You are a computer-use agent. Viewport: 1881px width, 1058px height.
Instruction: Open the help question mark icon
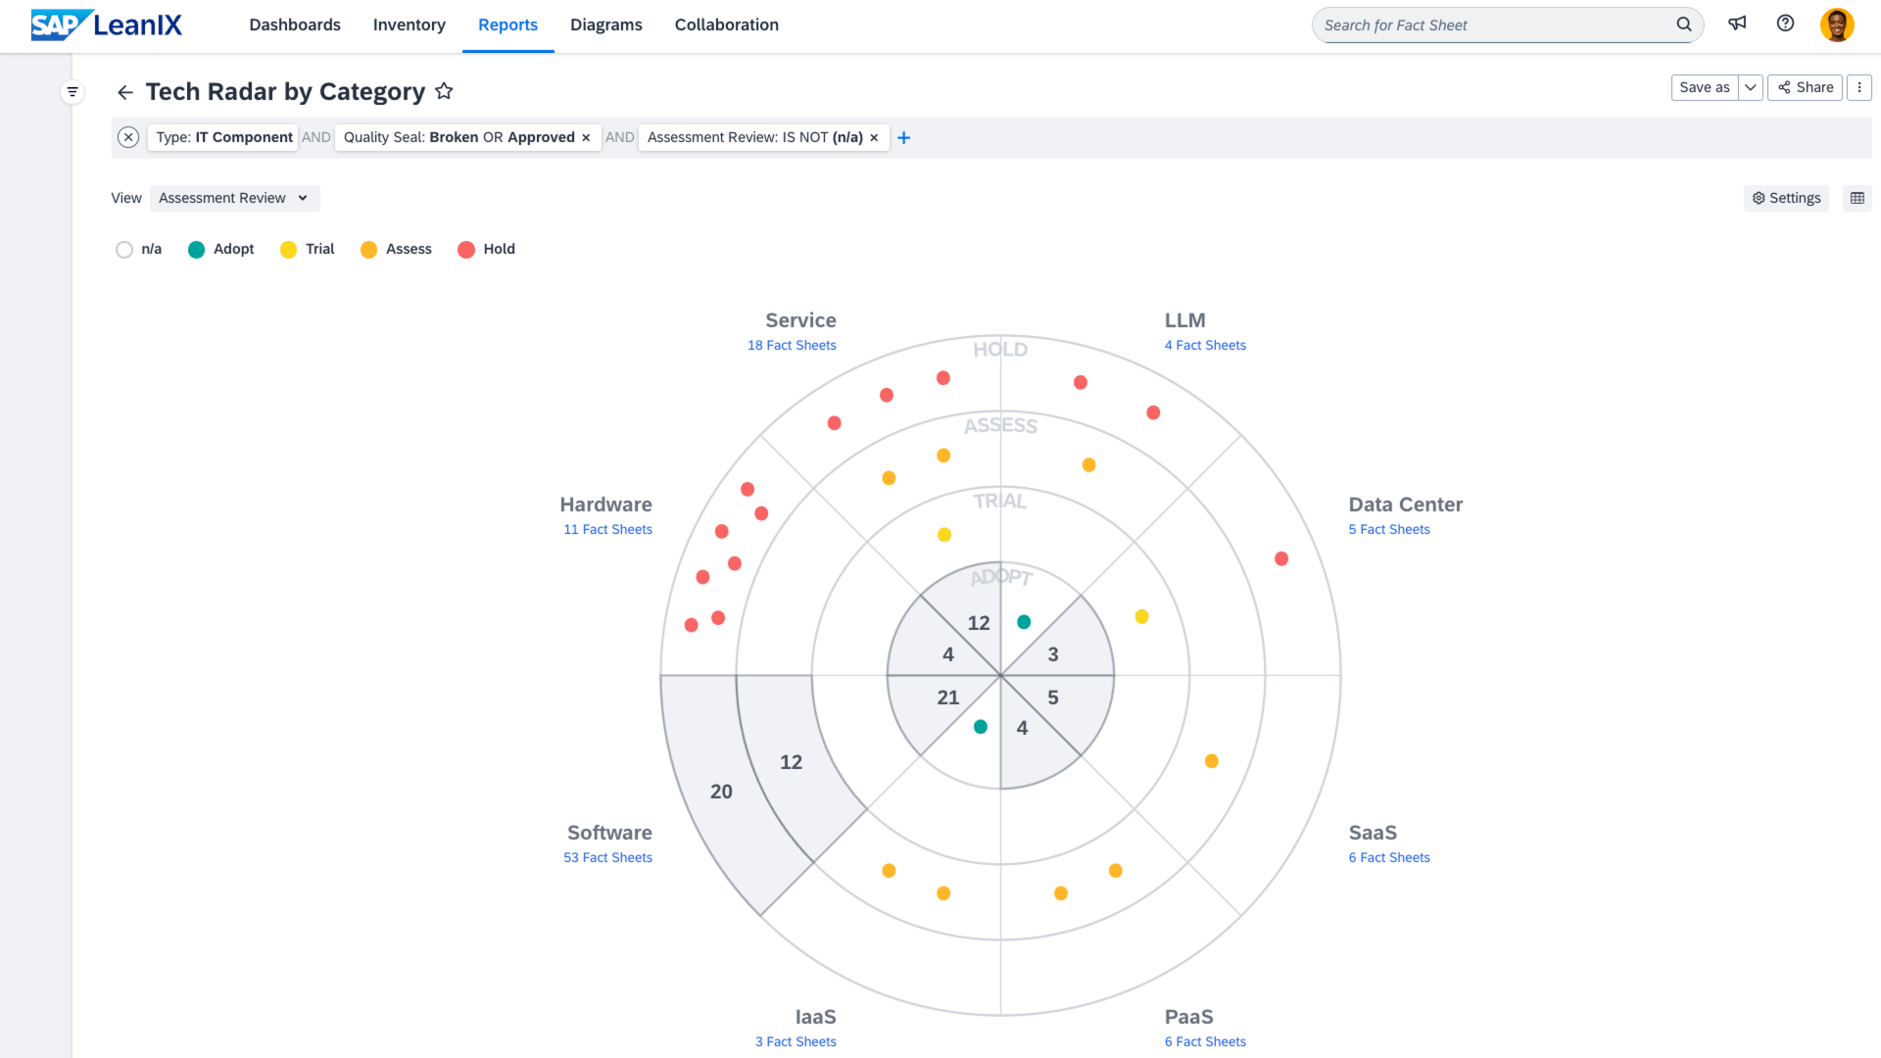(x=1786, y=23)
